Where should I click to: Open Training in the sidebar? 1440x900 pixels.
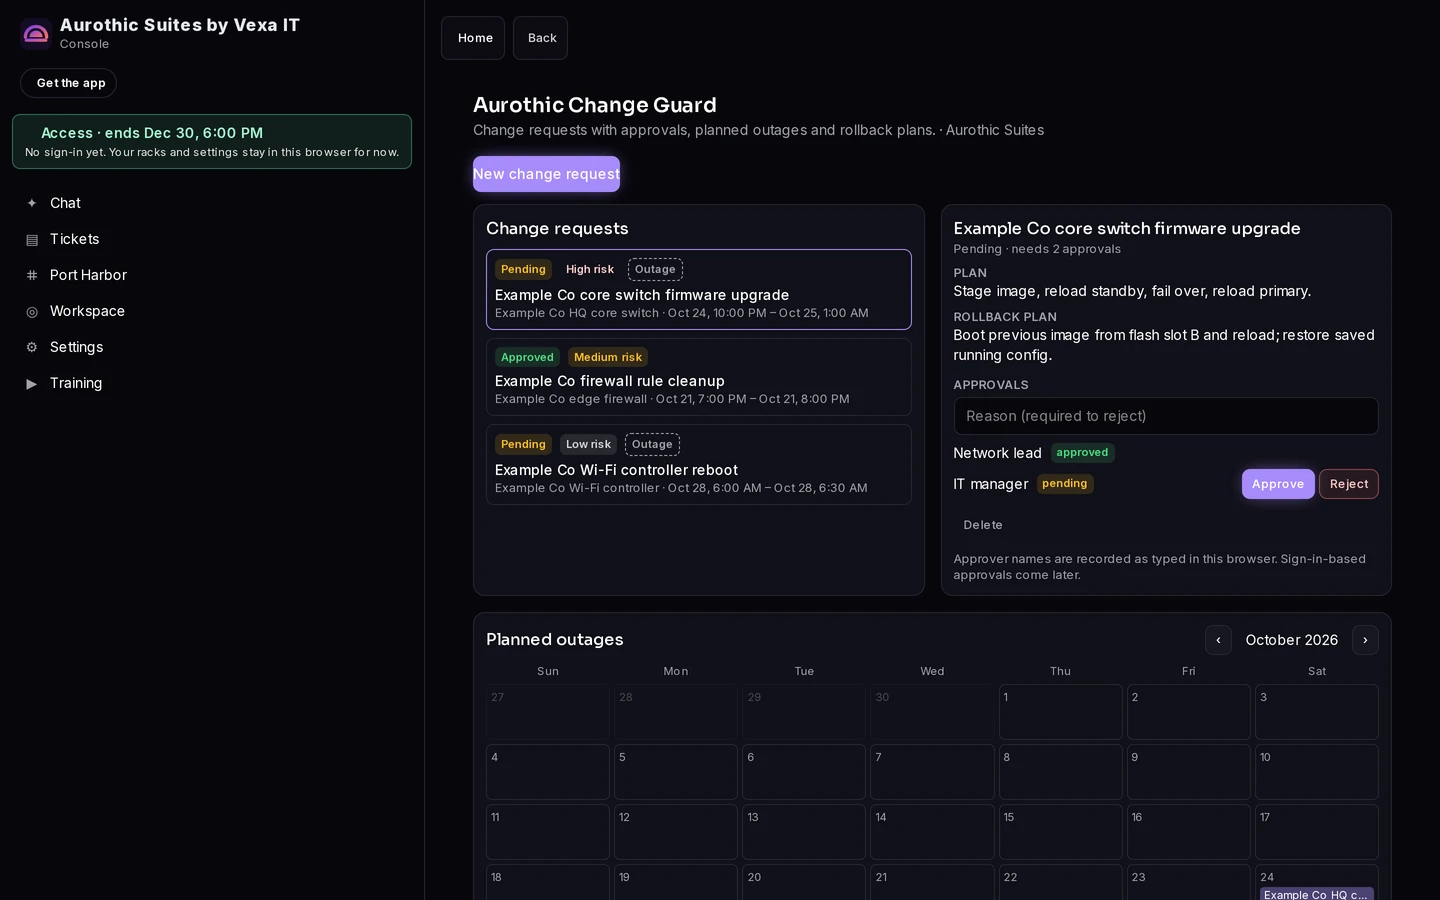pyautogui.click(x=212, y=383)
